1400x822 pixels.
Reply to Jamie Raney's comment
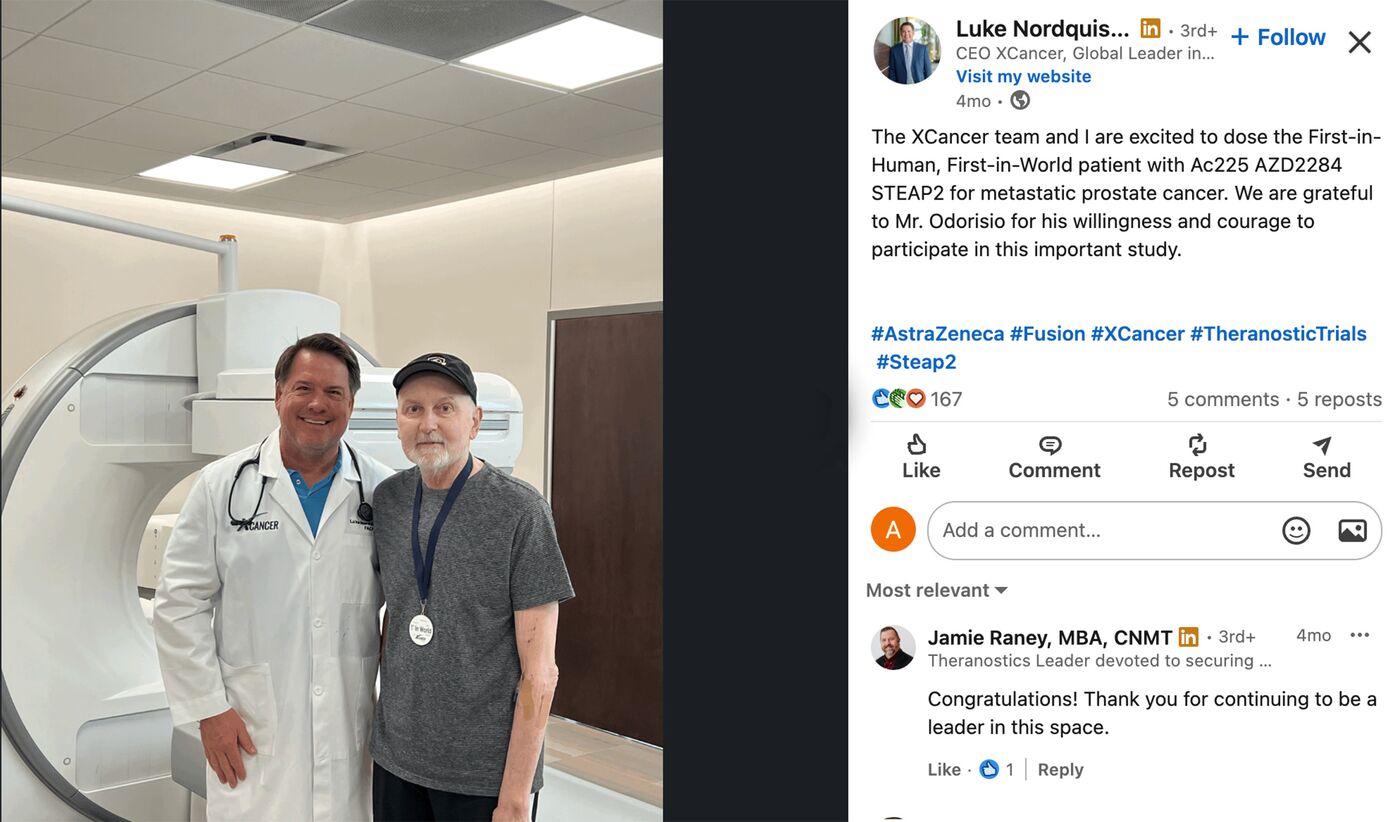pyautogui.click(x=1060, y=769)
